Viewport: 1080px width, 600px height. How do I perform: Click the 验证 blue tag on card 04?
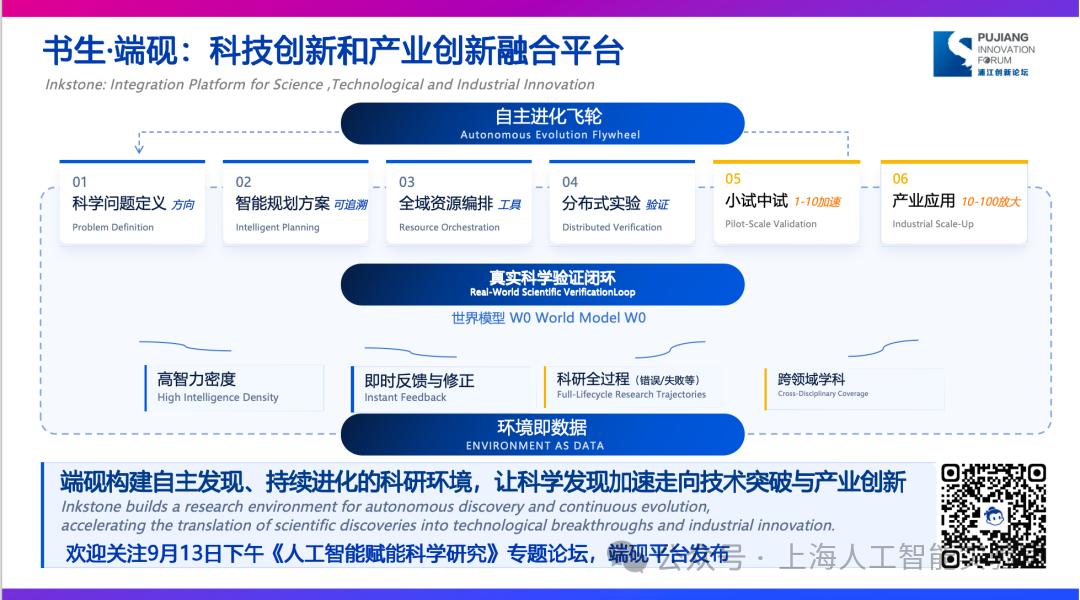tap(657, 205)
